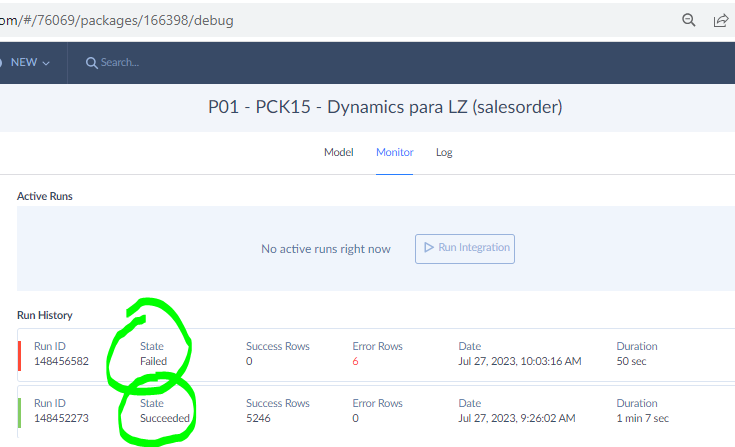The image size is (735, 447).
Task: Click the browser address bar URL
Action: (x=117, y=20)
